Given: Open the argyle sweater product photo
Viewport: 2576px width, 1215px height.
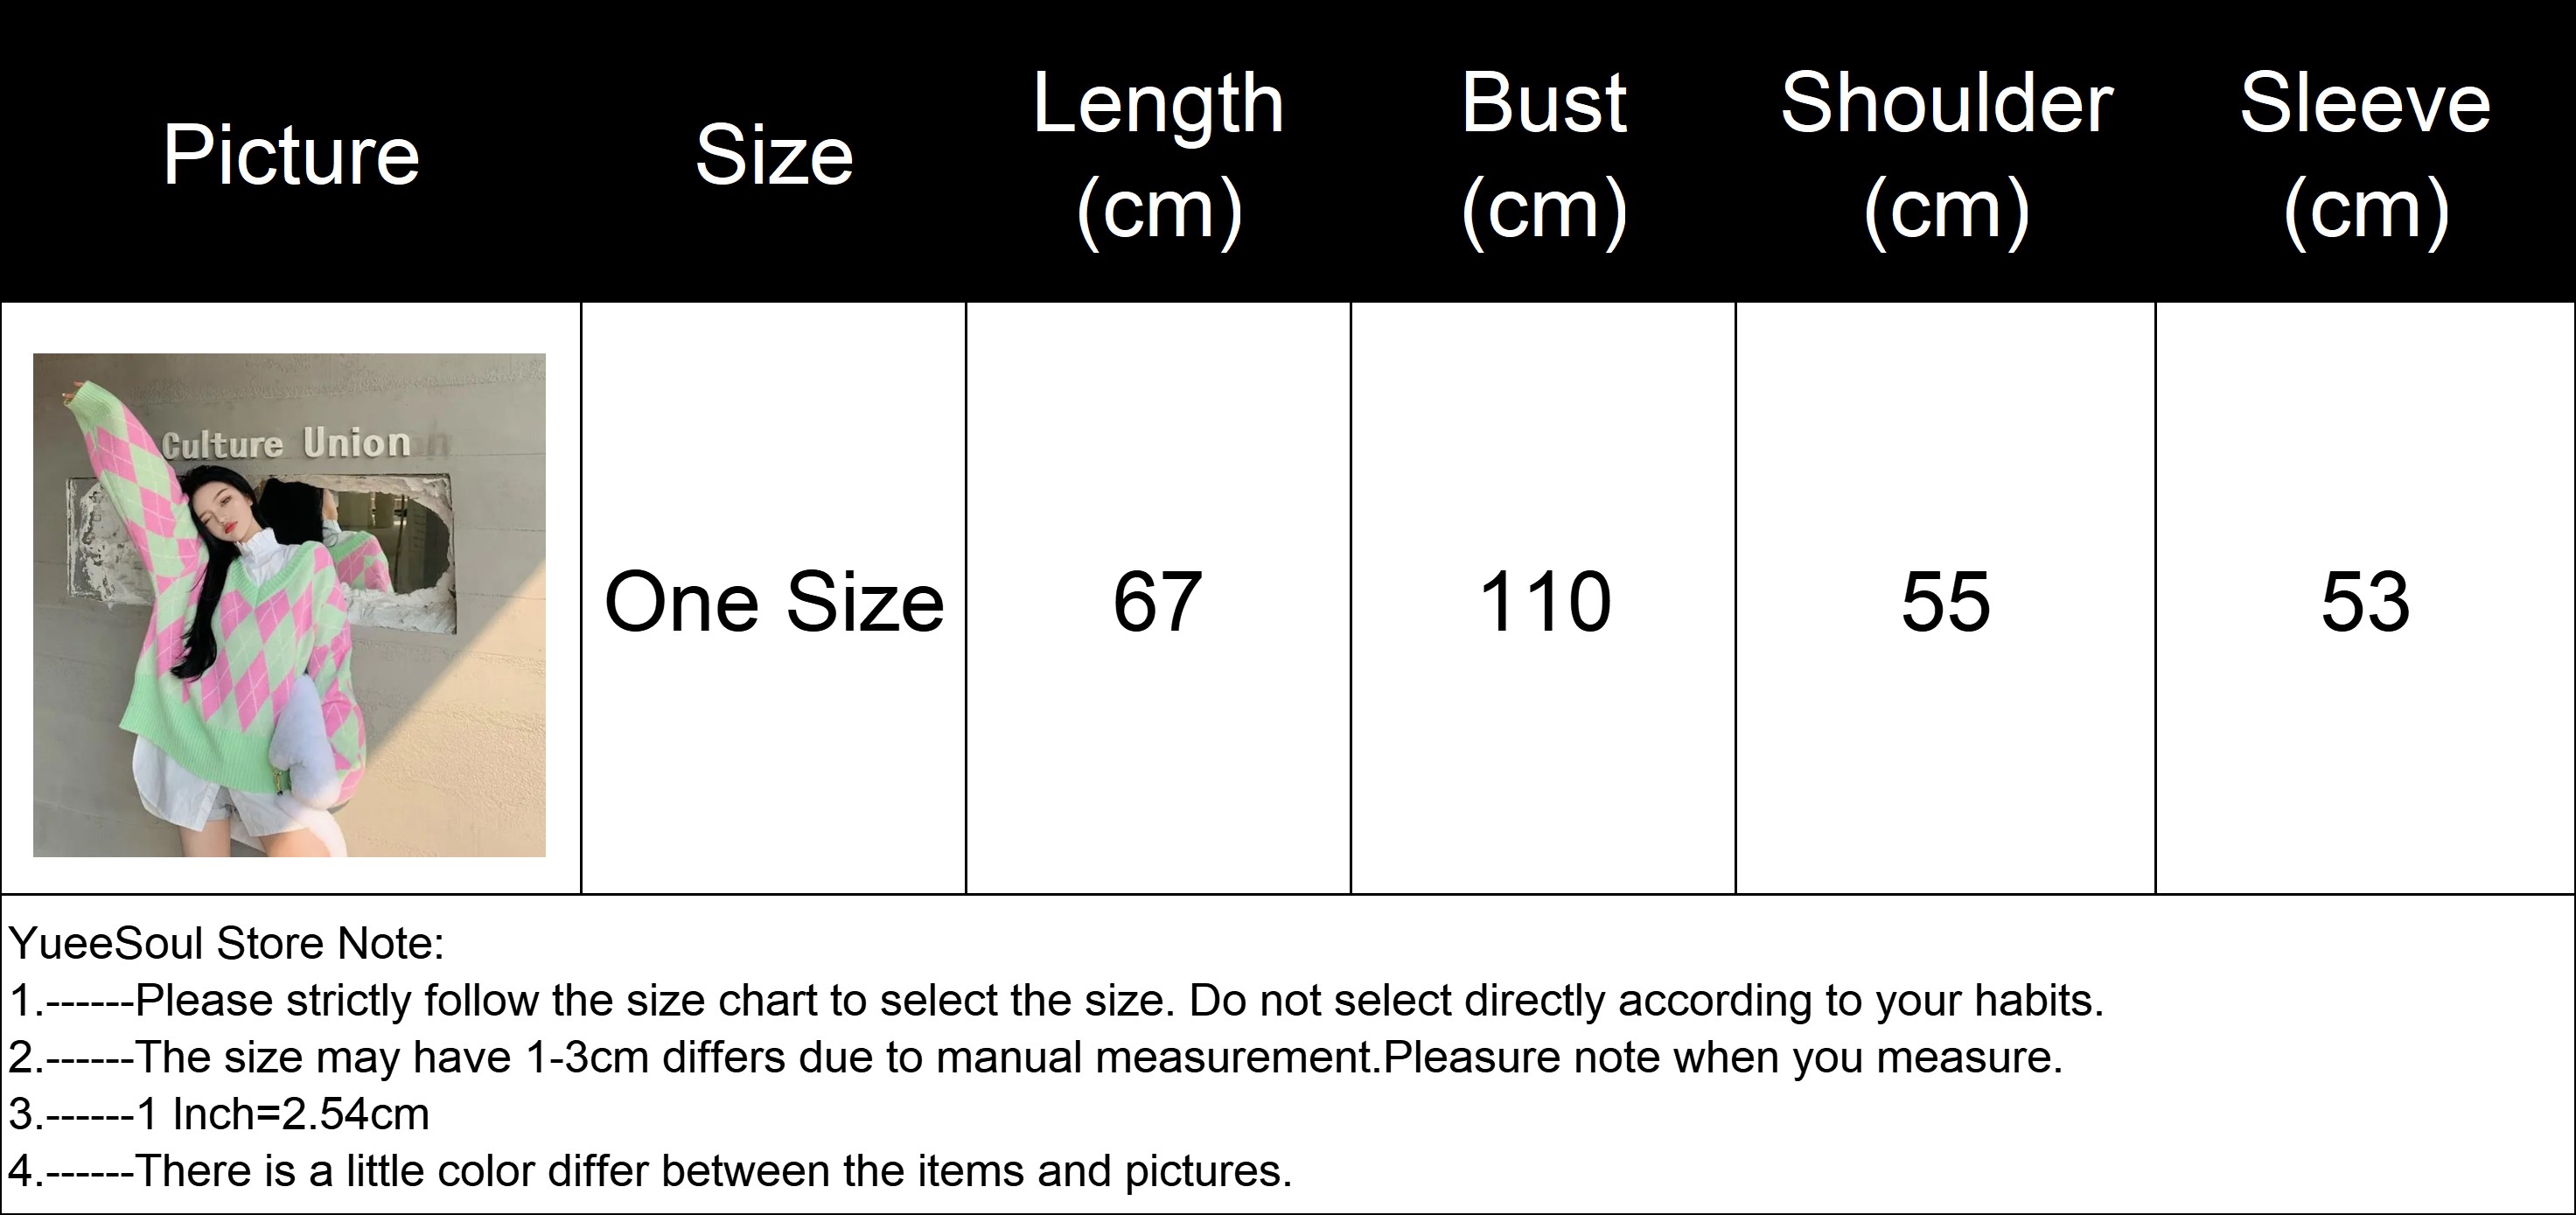Looking at the screenshot, I should coord(289,604).
